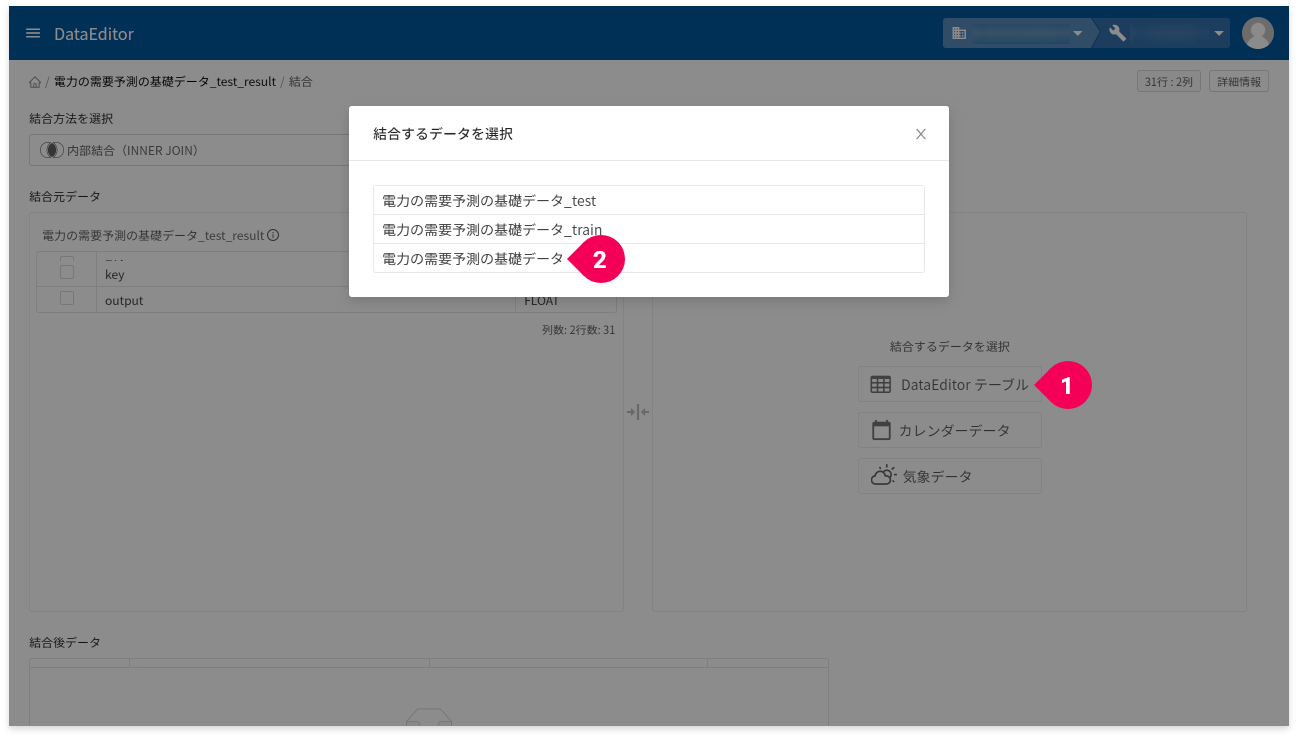Check the key column checkbox
This screenshot has height=738, width=1298.
(x=67, y=272)
